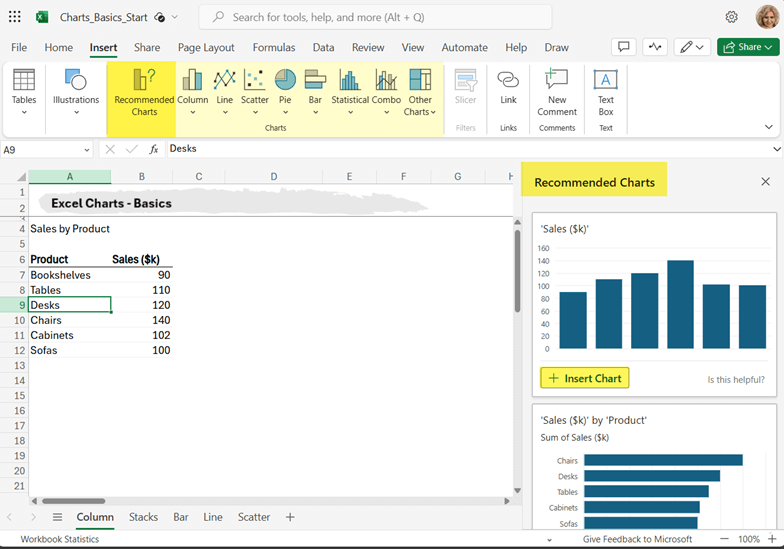Click the Select All corner triangle
The width and height of the screenshot is (784, 549).
coord(22,177)
